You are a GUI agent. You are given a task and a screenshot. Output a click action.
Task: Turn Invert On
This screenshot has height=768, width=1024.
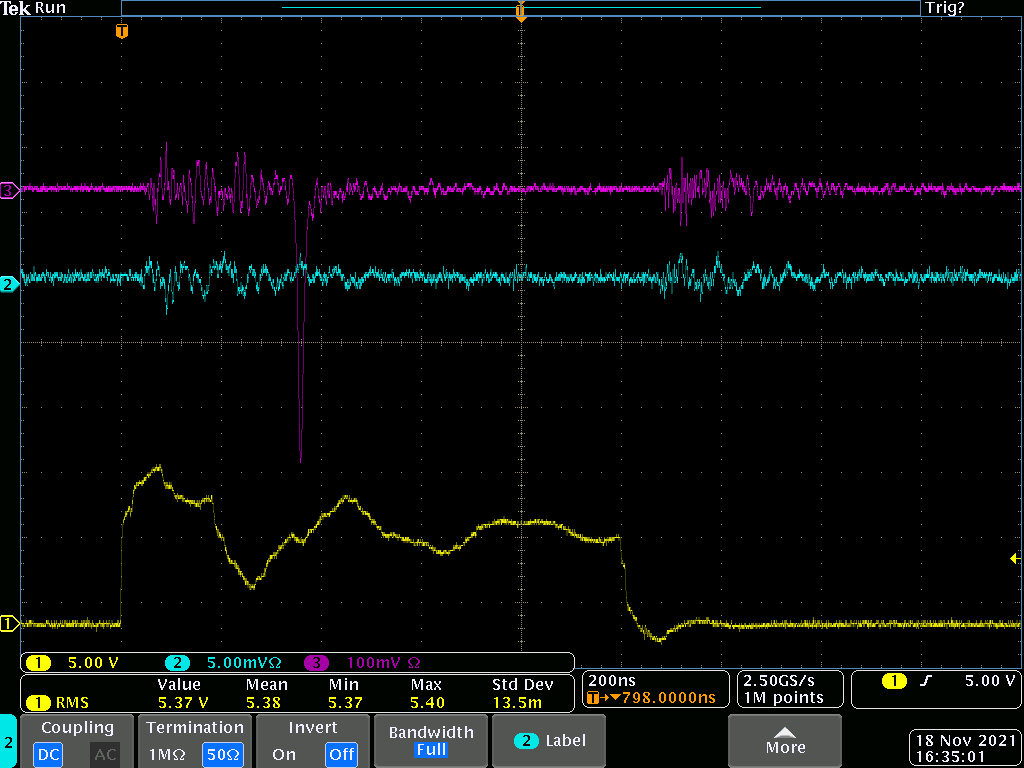pos(284,754)
